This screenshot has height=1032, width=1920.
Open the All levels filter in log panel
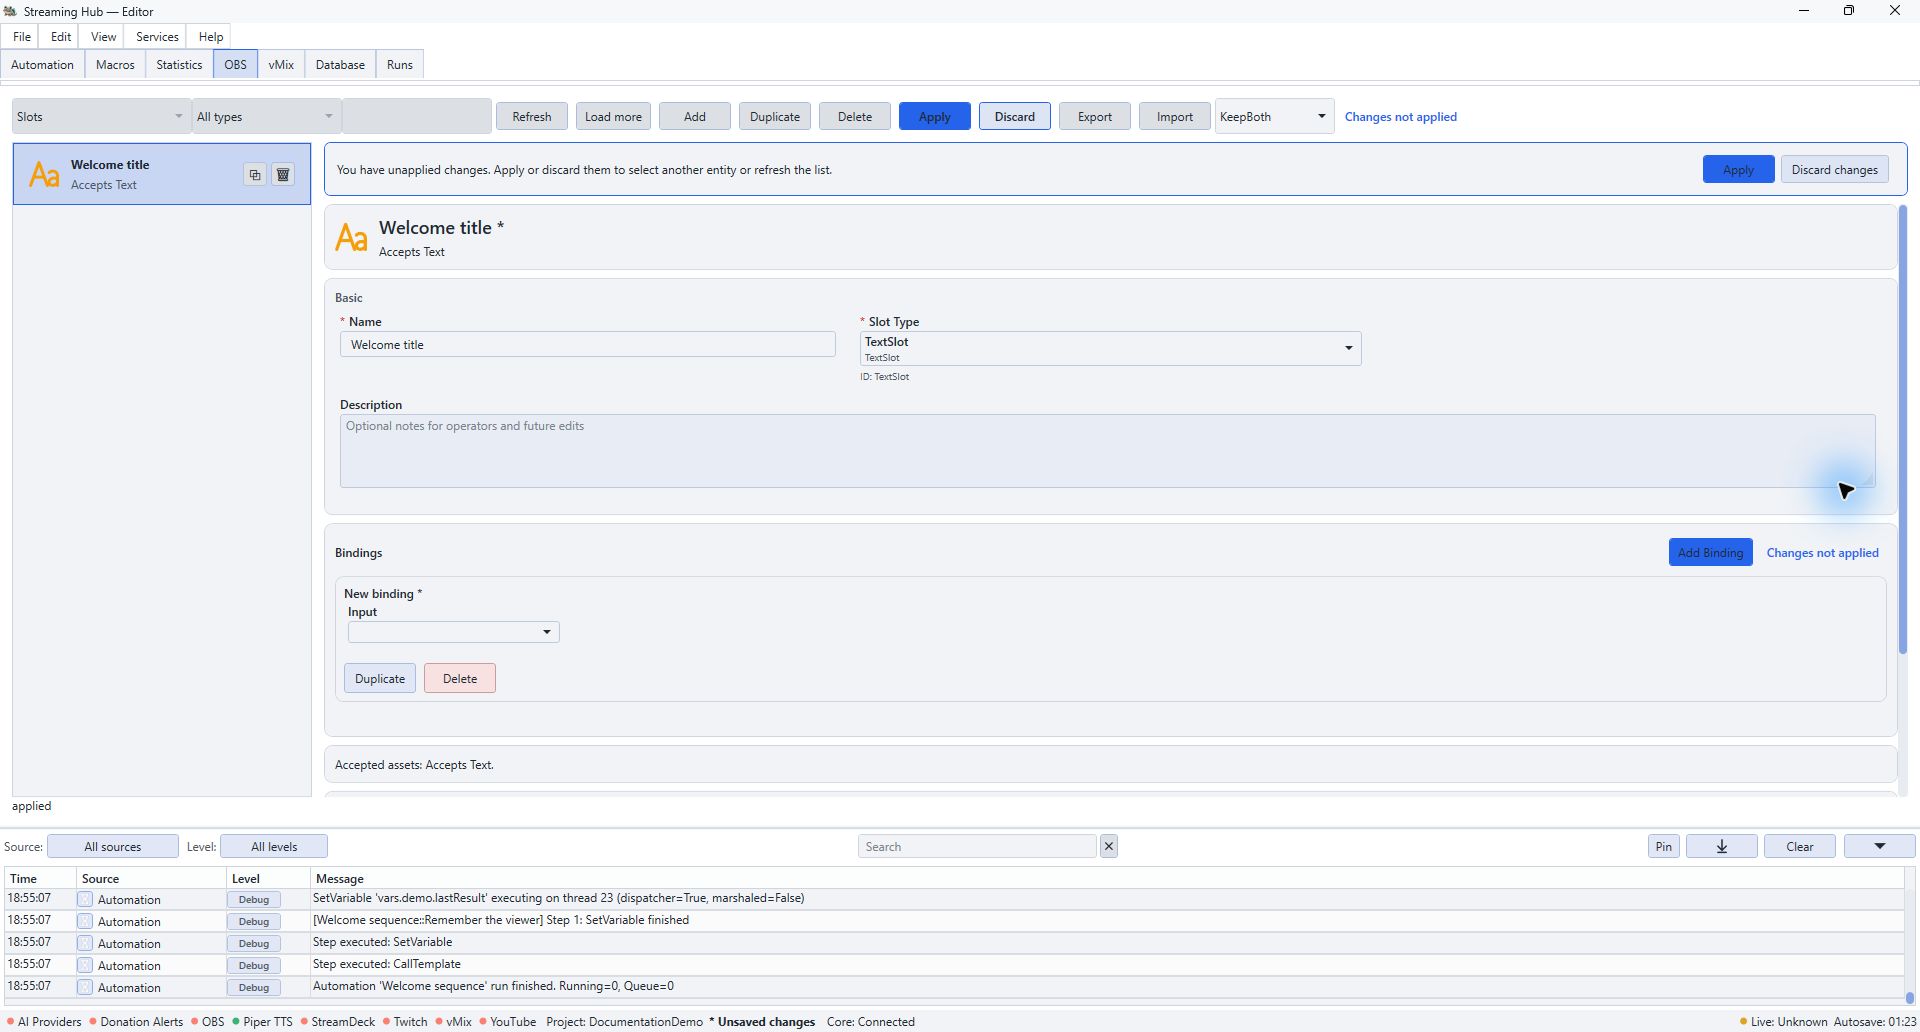pyautogui.click(x=274, y=847)
